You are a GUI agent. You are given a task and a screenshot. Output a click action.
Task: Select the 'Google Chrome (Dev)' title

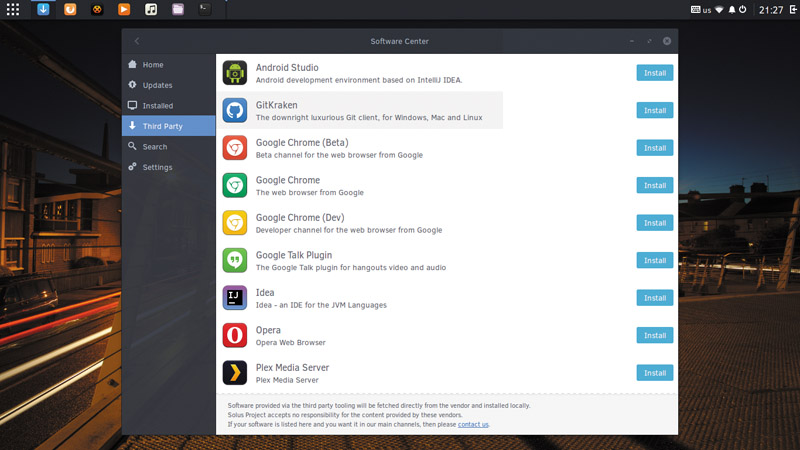point(300,218)
